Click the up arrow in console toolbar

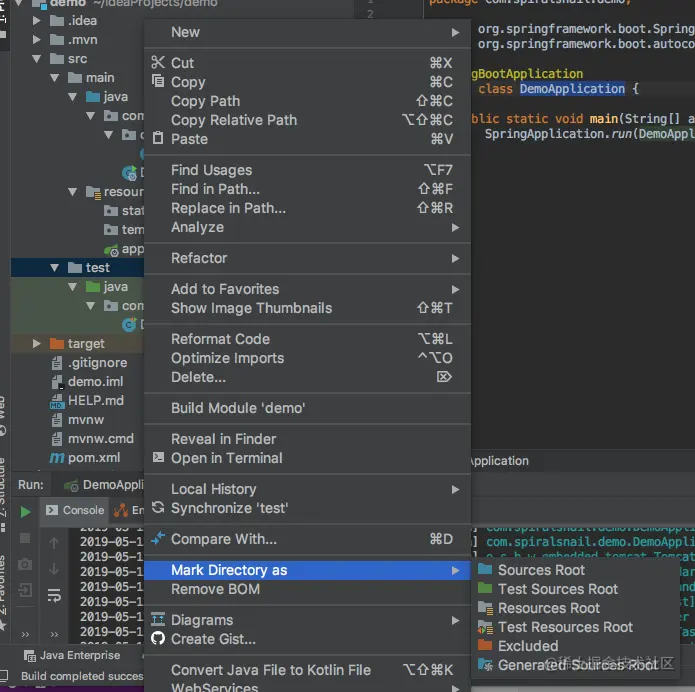pyautogui.click(x=54, y=543)
